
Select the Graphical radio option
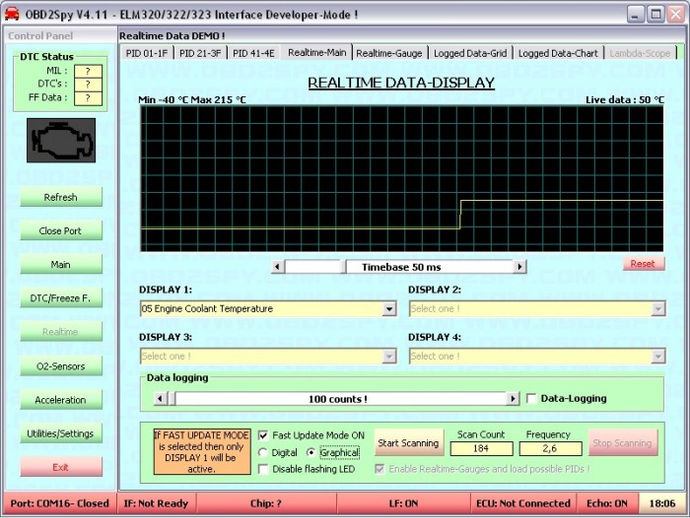(311, 452)
